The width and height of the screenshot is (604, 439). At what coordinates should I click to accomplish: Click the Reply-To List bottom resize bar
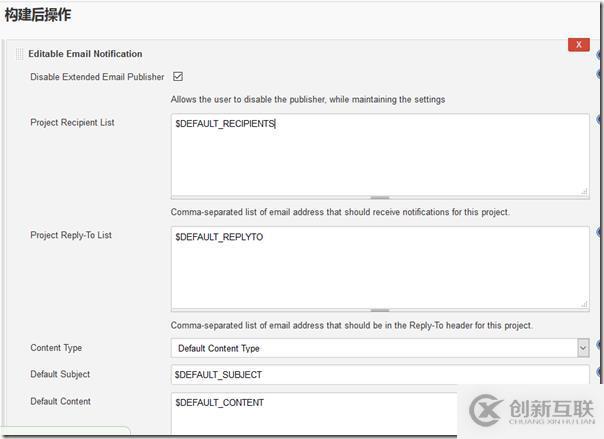[379, 310]
